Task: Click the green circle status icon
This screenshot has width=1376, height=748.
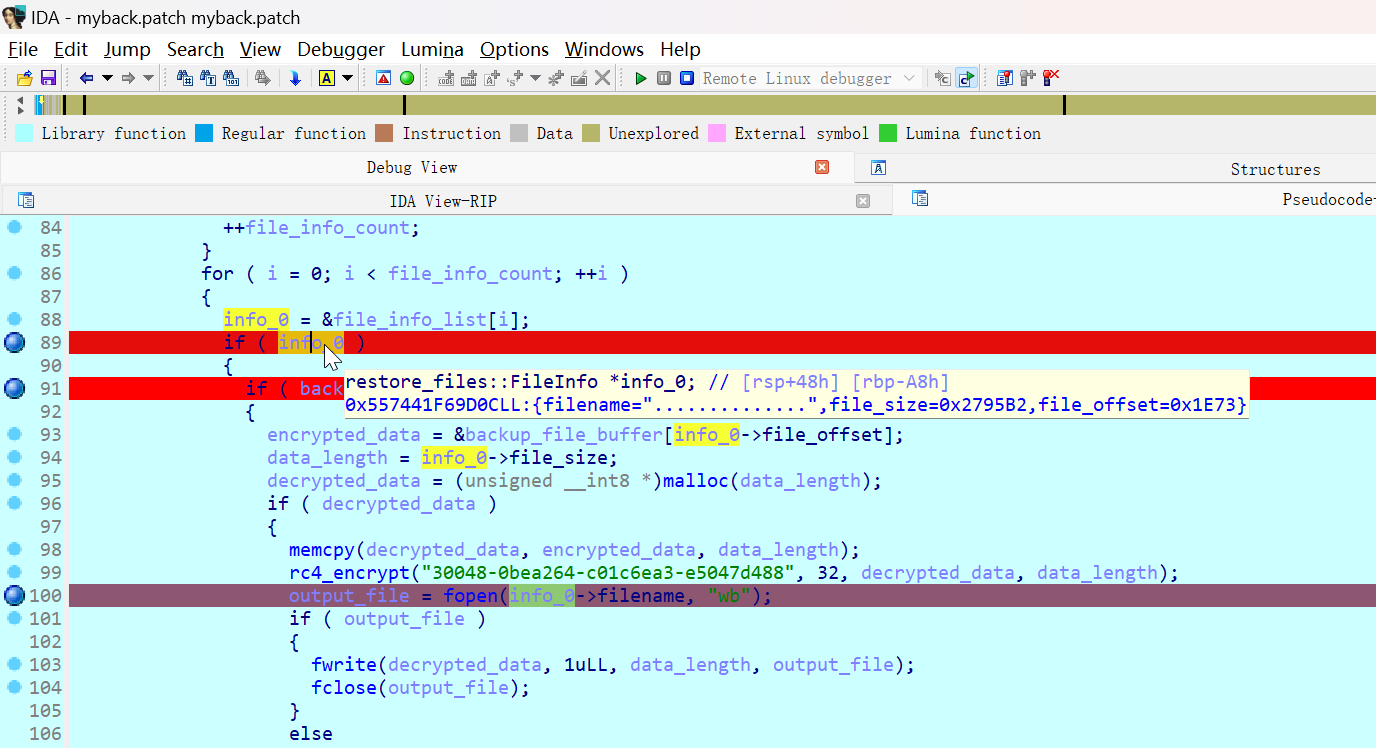Action: (x=407, y=78)
